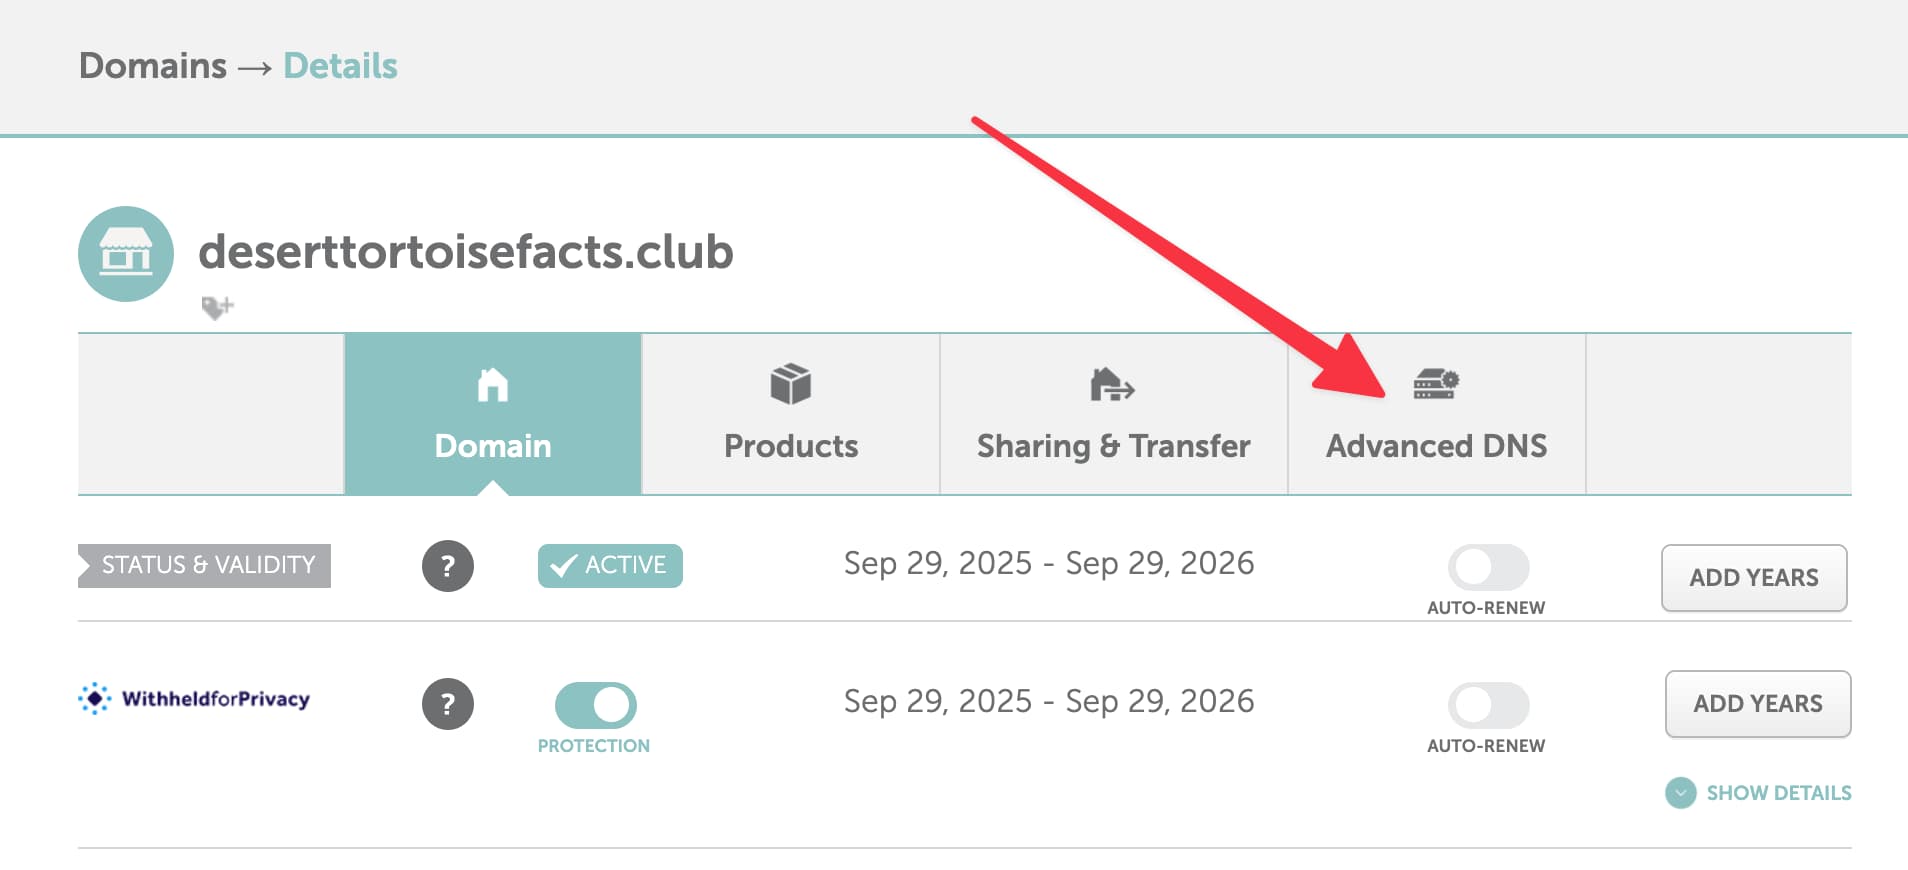Click the house icon on the Domain tab

click(492, 385)
